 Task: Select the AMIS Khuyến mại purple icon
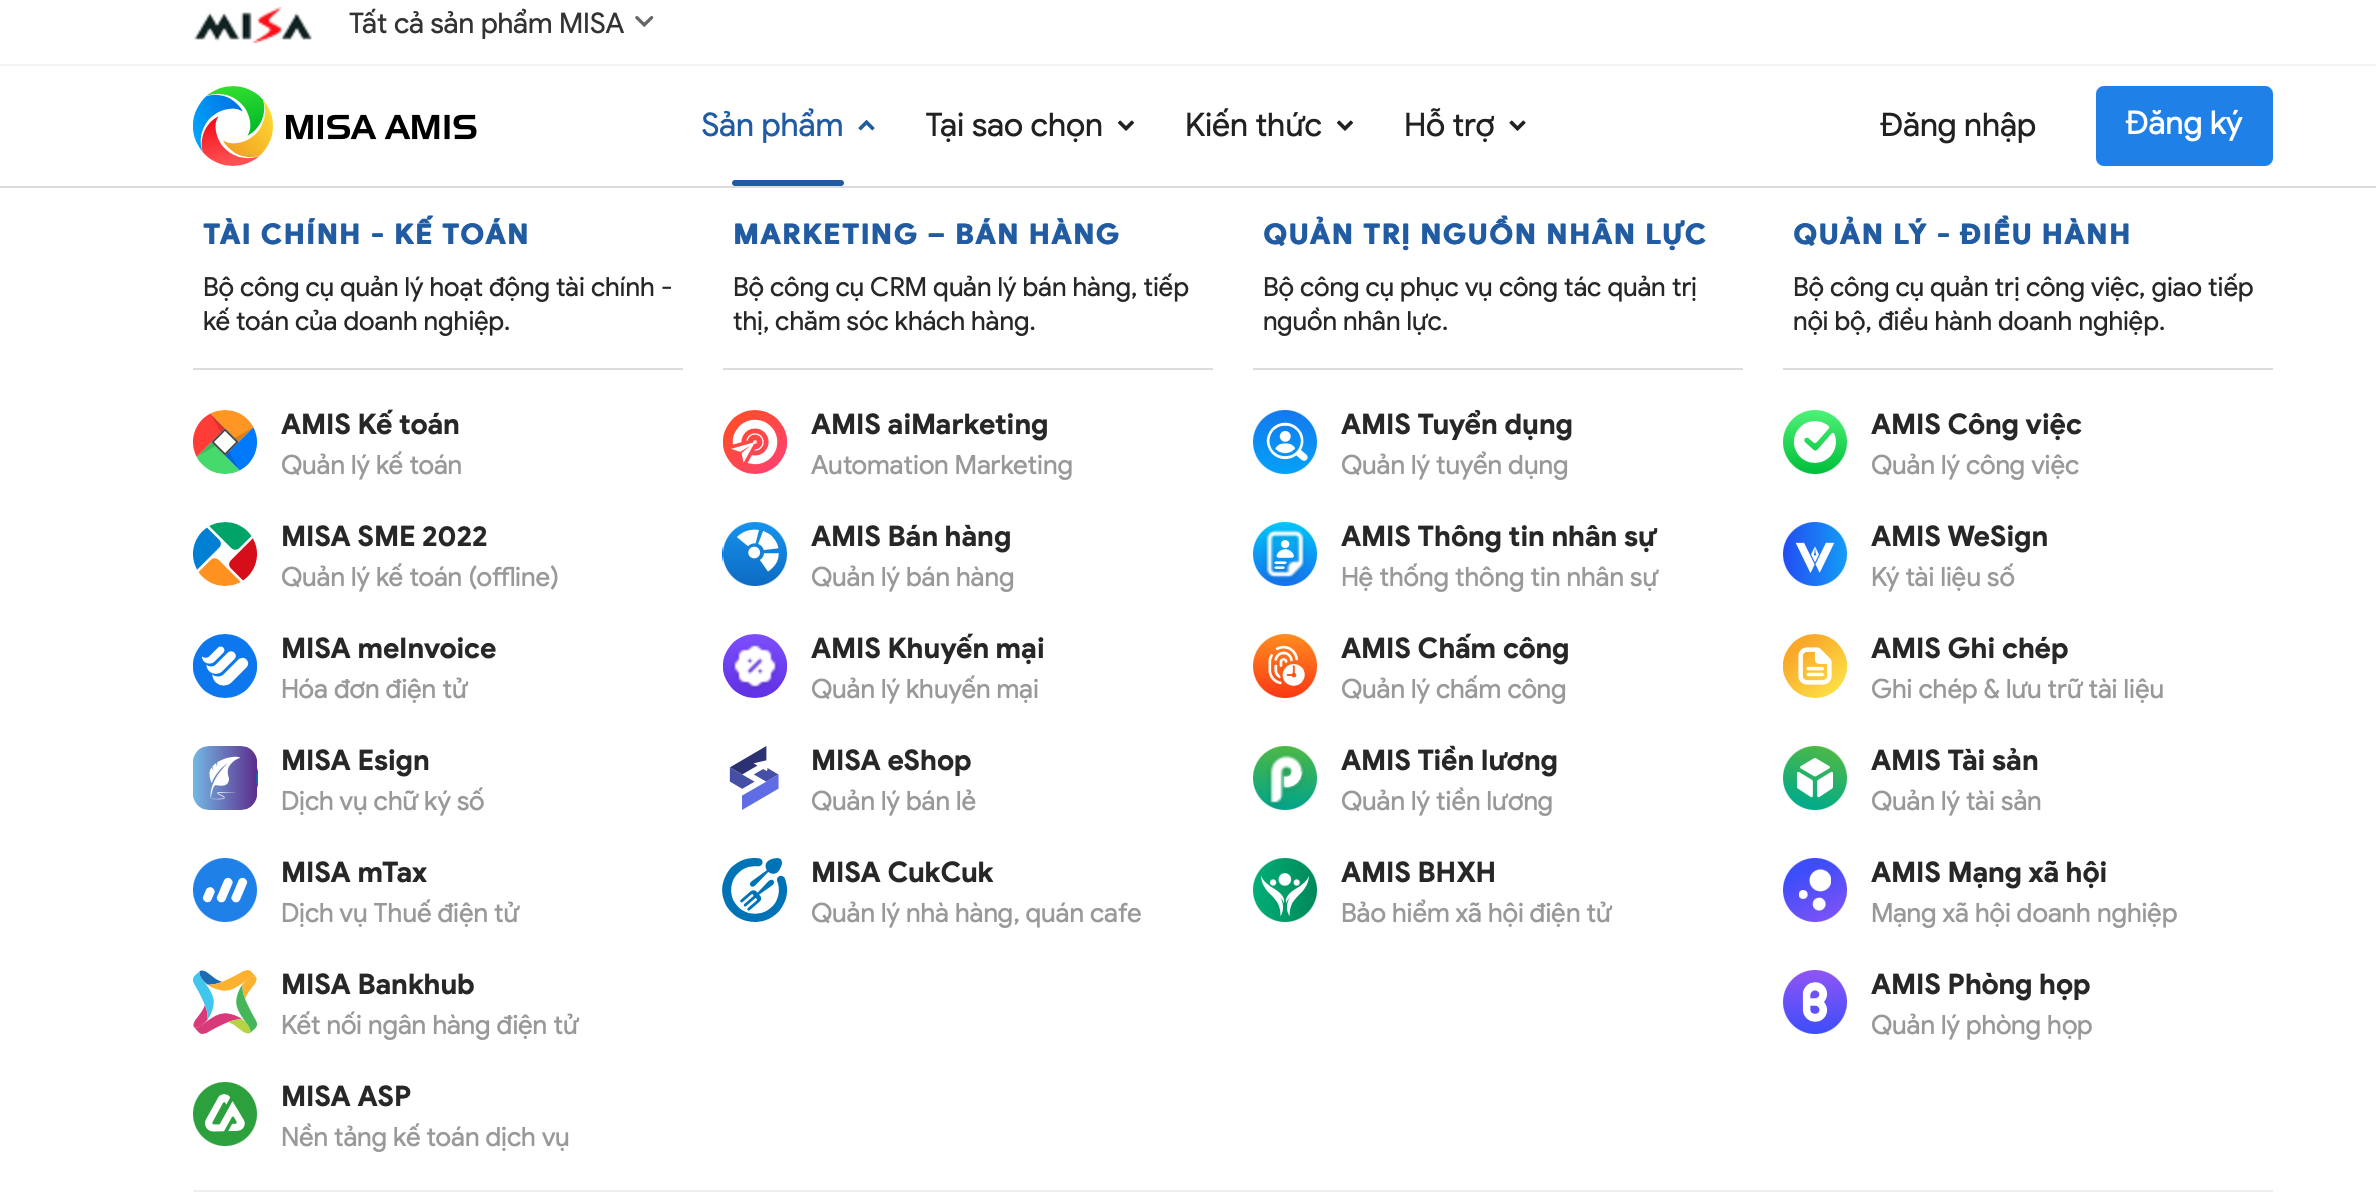(x=755, y=666)
